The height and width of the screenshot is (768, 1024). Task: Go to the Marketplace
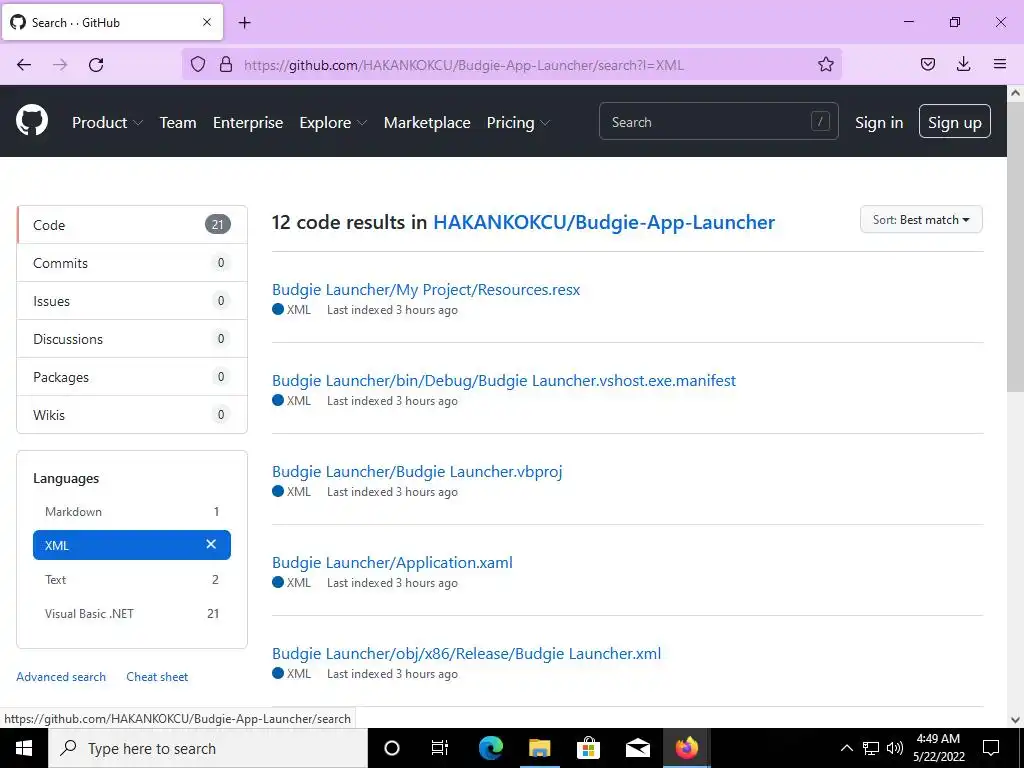426,123
